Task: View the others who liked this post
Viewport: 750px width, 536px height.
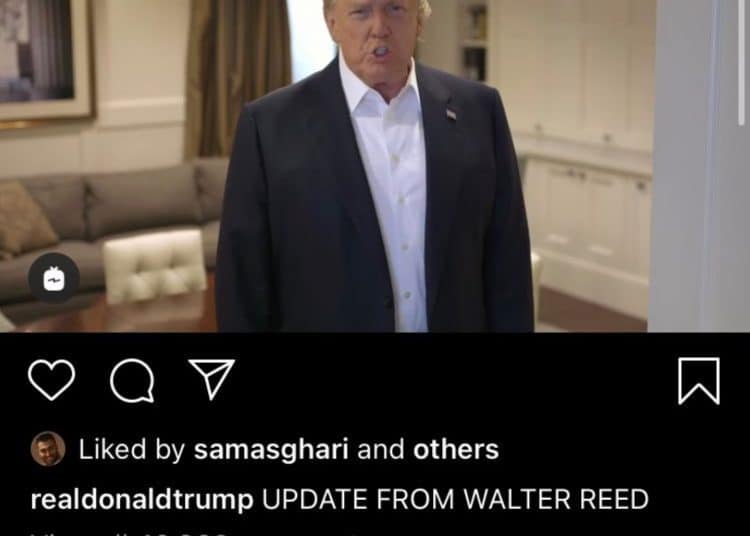Action: tap(456, 449)
